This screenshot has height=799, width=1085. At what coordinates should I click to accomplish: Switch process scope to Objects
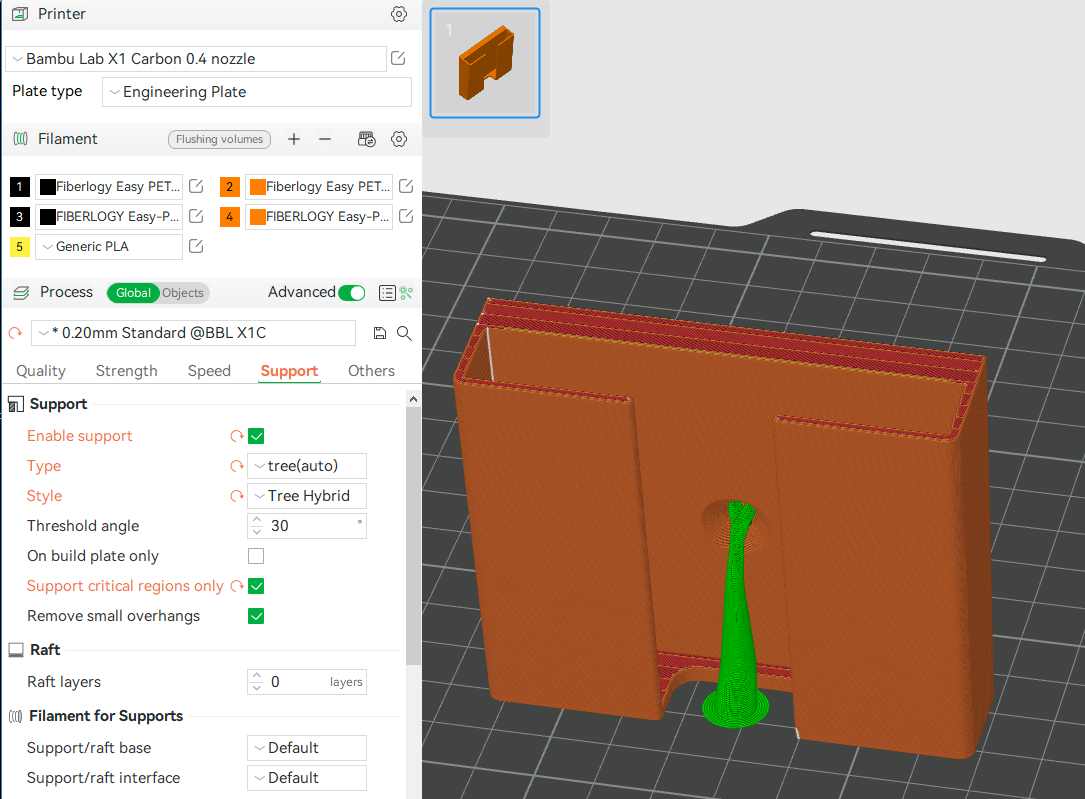183,293
